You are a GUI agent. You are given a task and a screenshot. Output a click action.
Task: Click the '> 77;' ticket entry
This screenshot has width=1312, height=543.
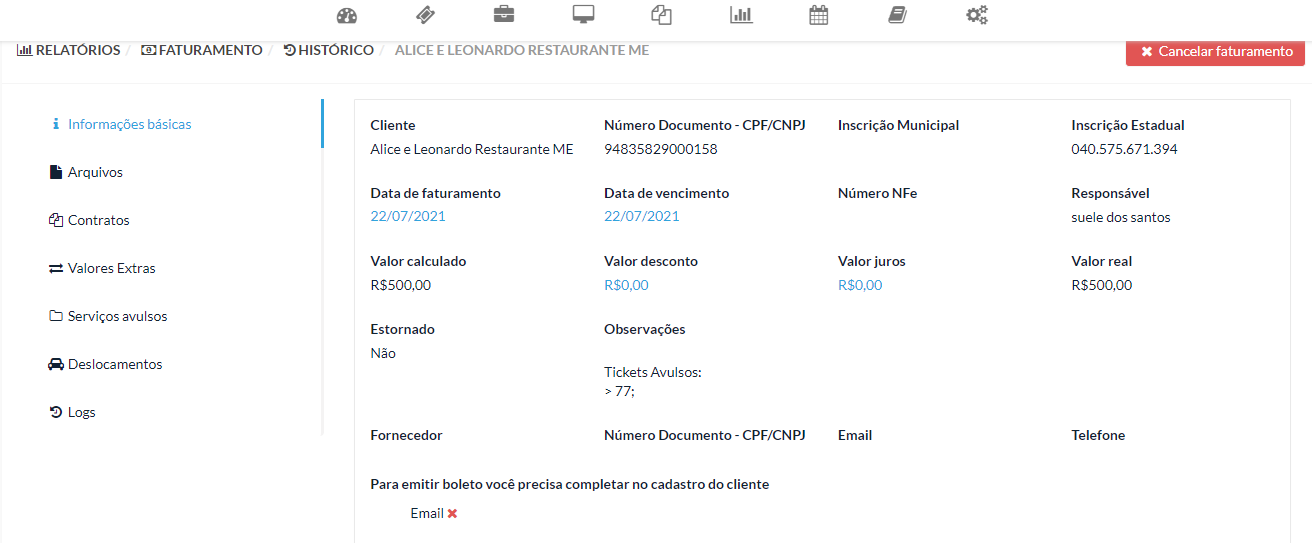click(620, 391)
